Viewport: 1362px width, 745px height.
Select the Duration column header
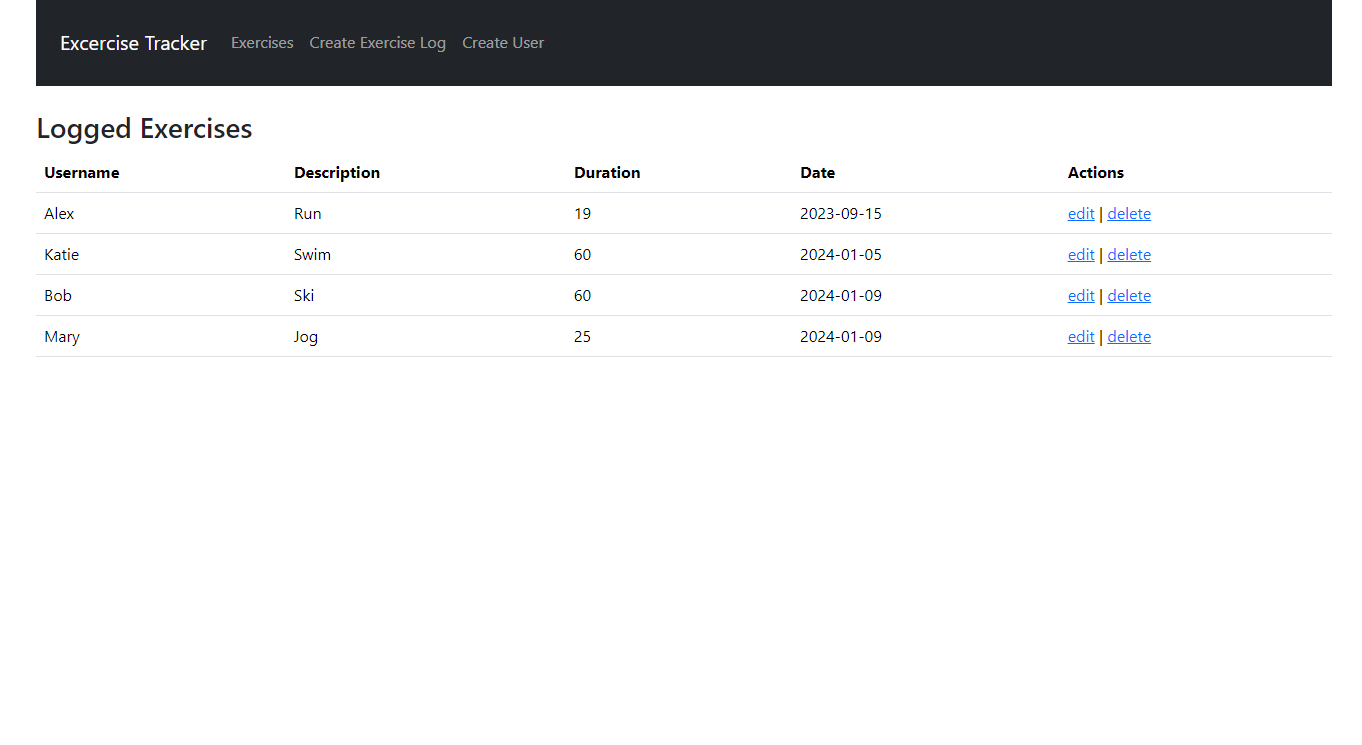tap(607, 173)
